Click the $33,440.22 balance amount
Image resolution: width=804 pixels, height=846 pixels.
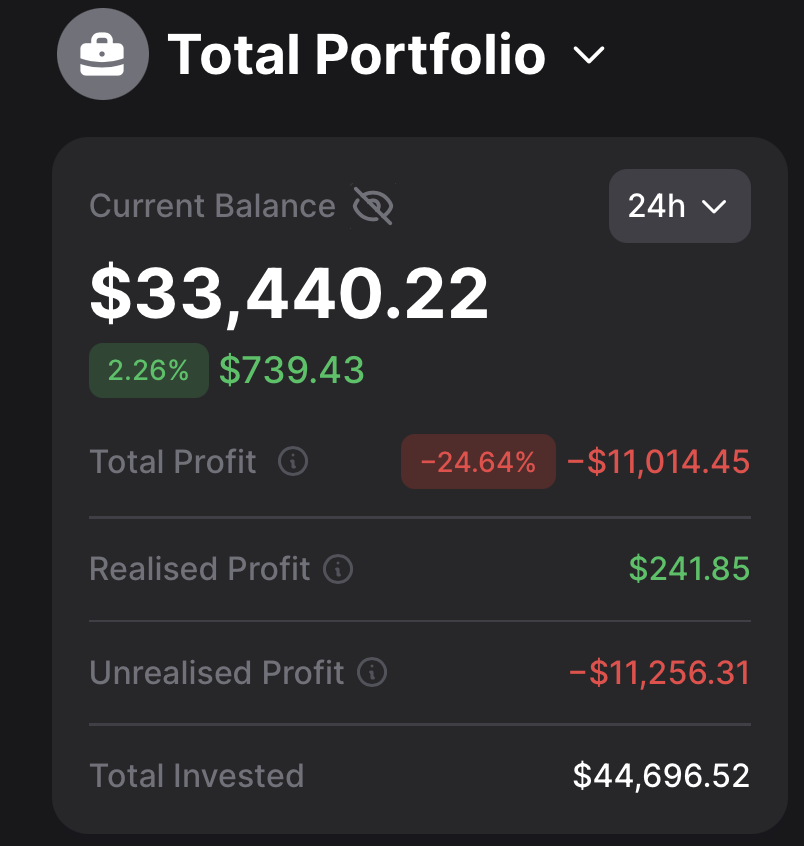click(x=289, y=294)
